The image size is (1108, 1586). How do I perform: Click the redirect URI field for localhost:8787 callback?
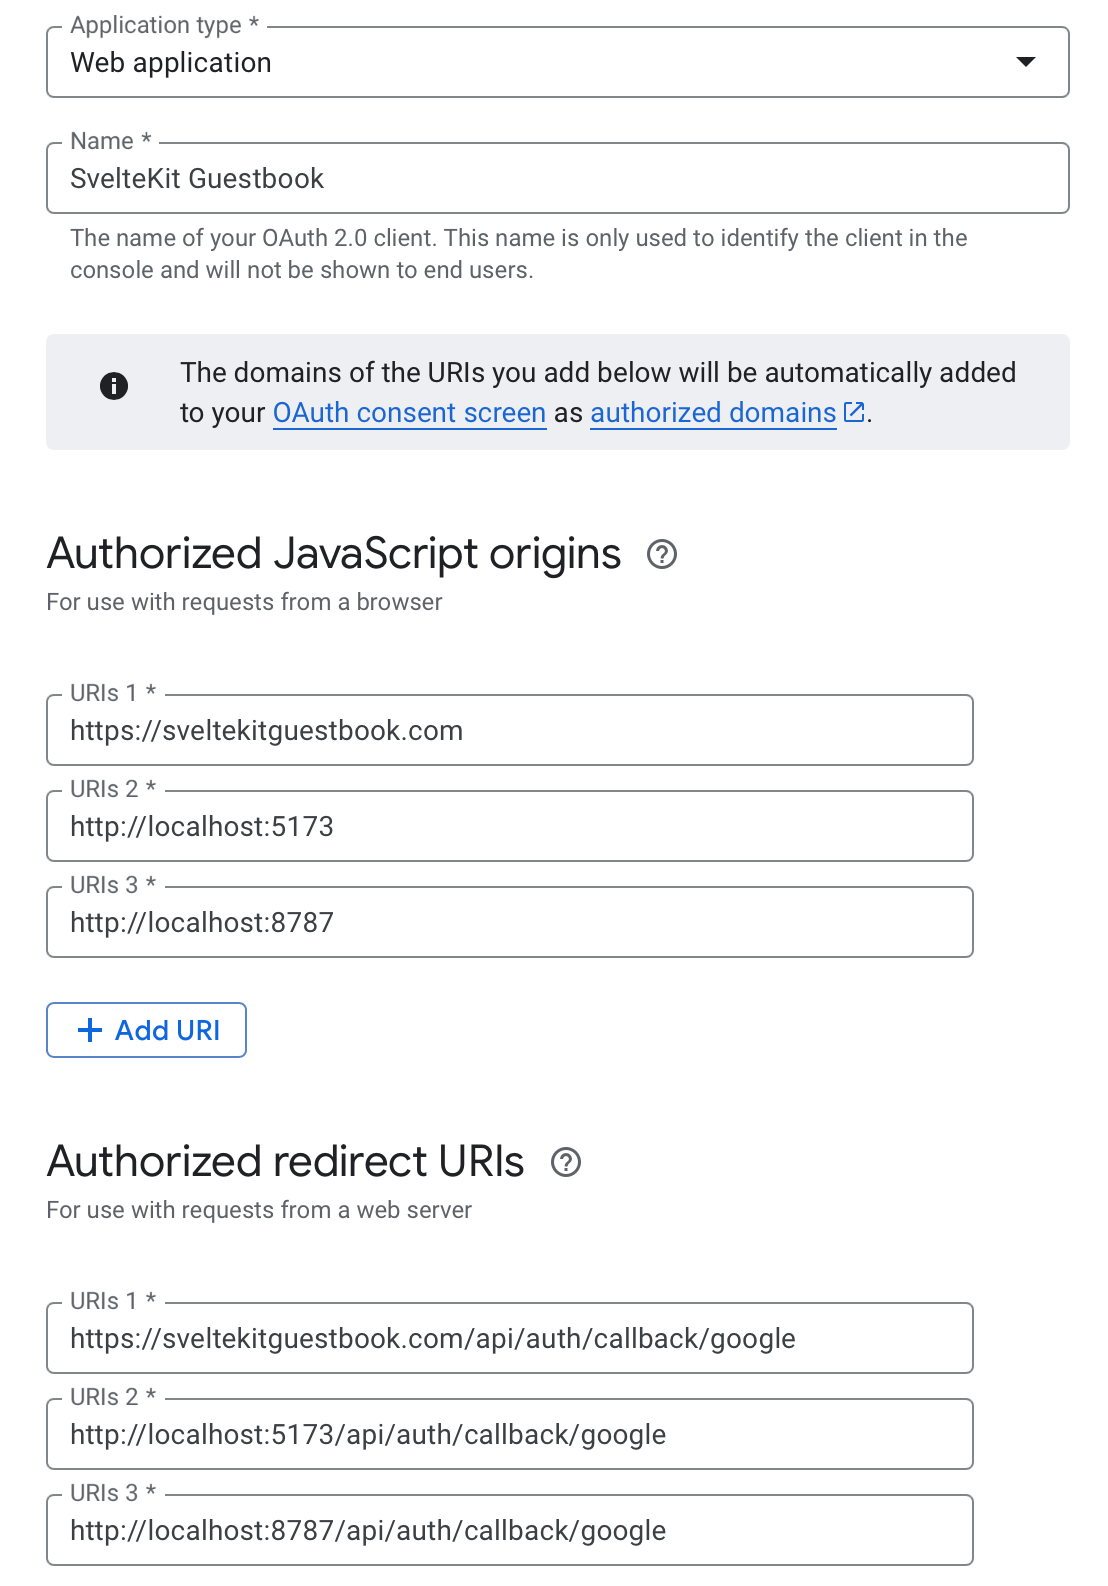tap(510, 1529)
